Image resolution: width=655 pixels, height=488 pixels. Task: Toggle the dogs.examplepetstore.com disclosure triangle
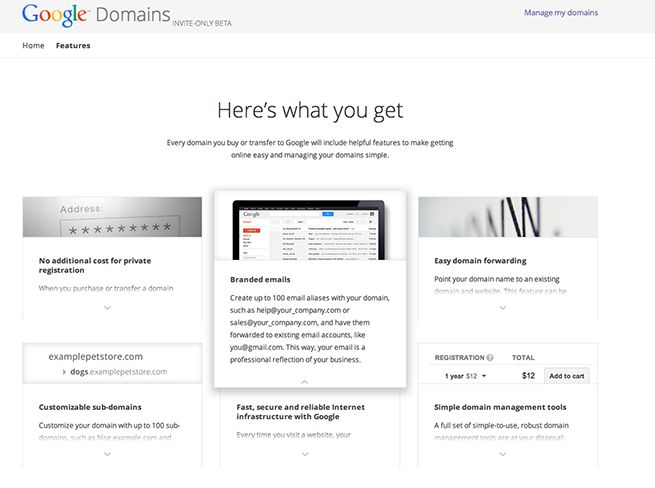tap(64, 372)
